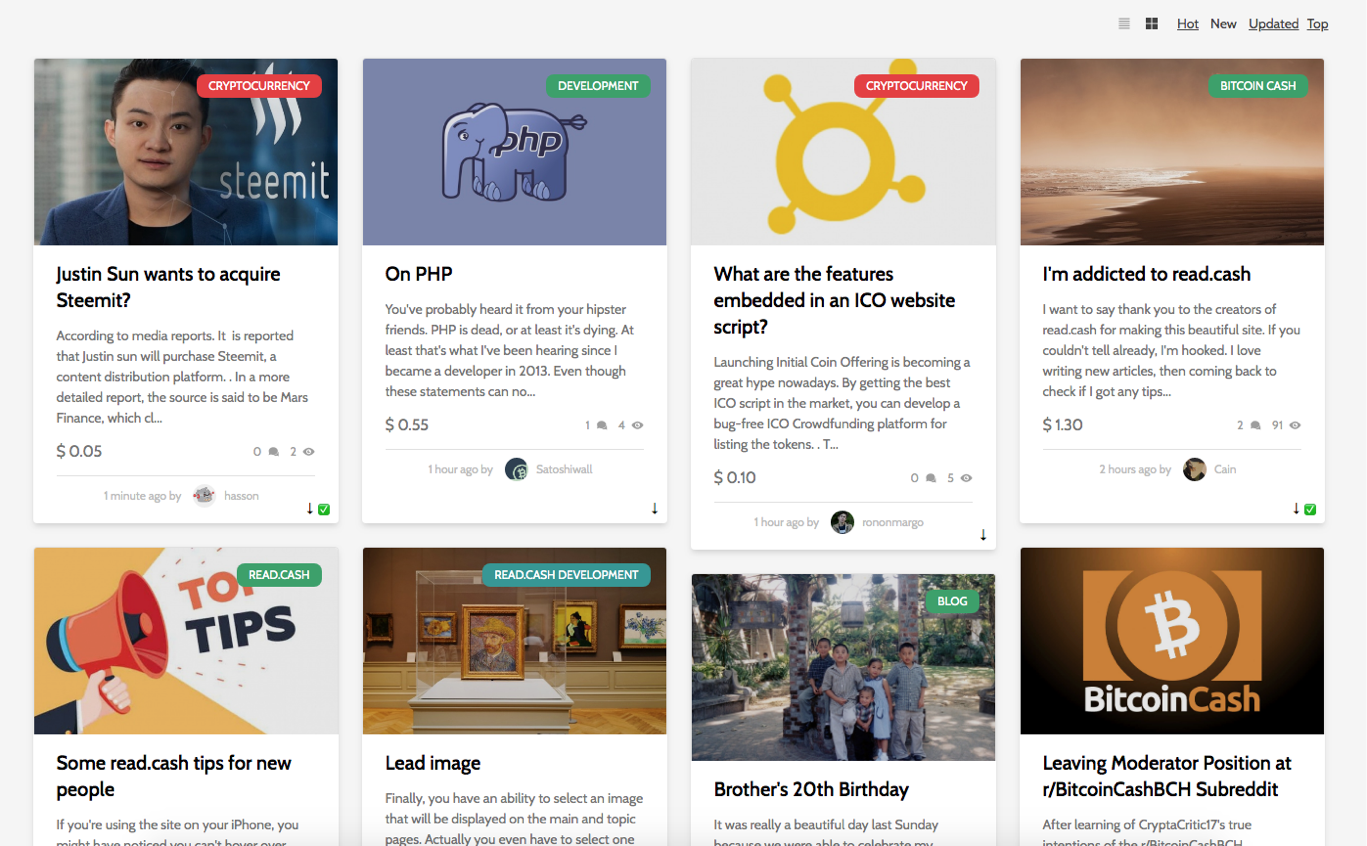Visit author rononmargo's profile name

(893, 522)
